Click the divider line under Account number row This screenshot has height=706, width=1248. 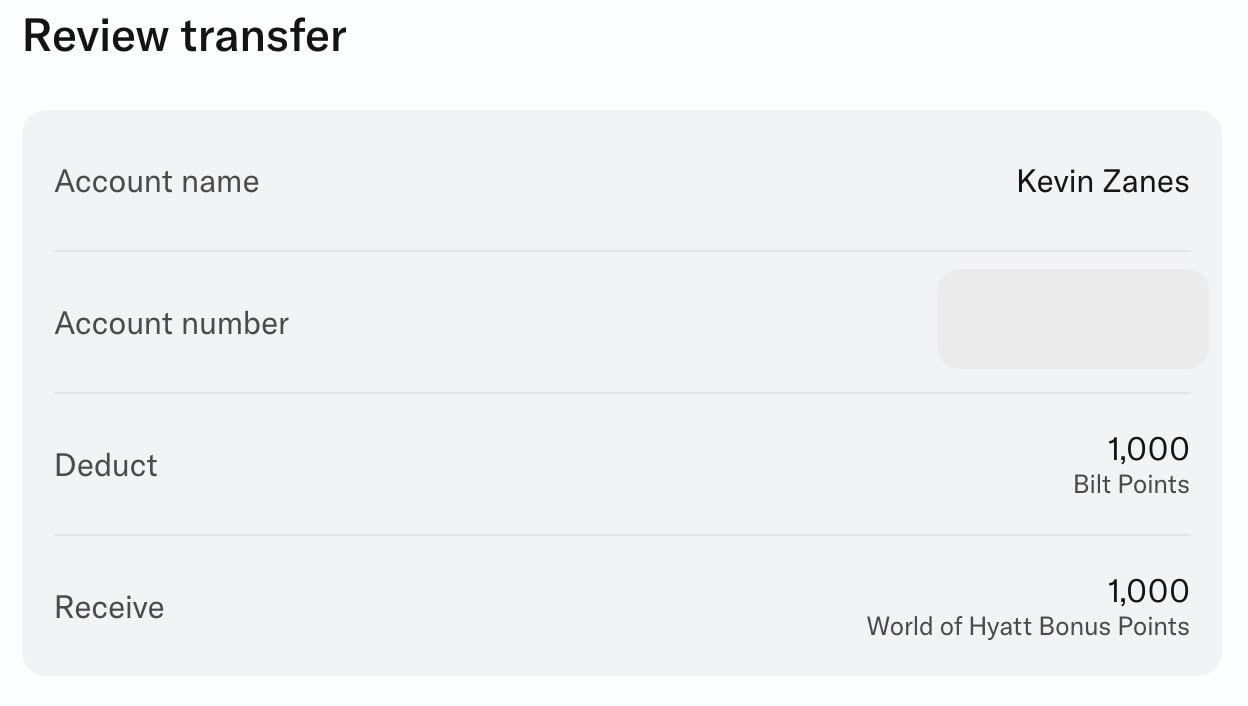(x=621, y=393)
